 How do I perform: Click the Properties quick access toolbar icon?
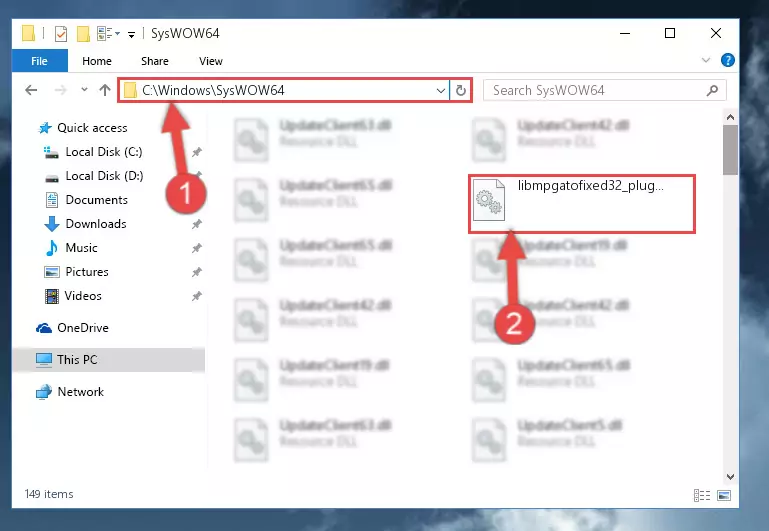(61, 34)
